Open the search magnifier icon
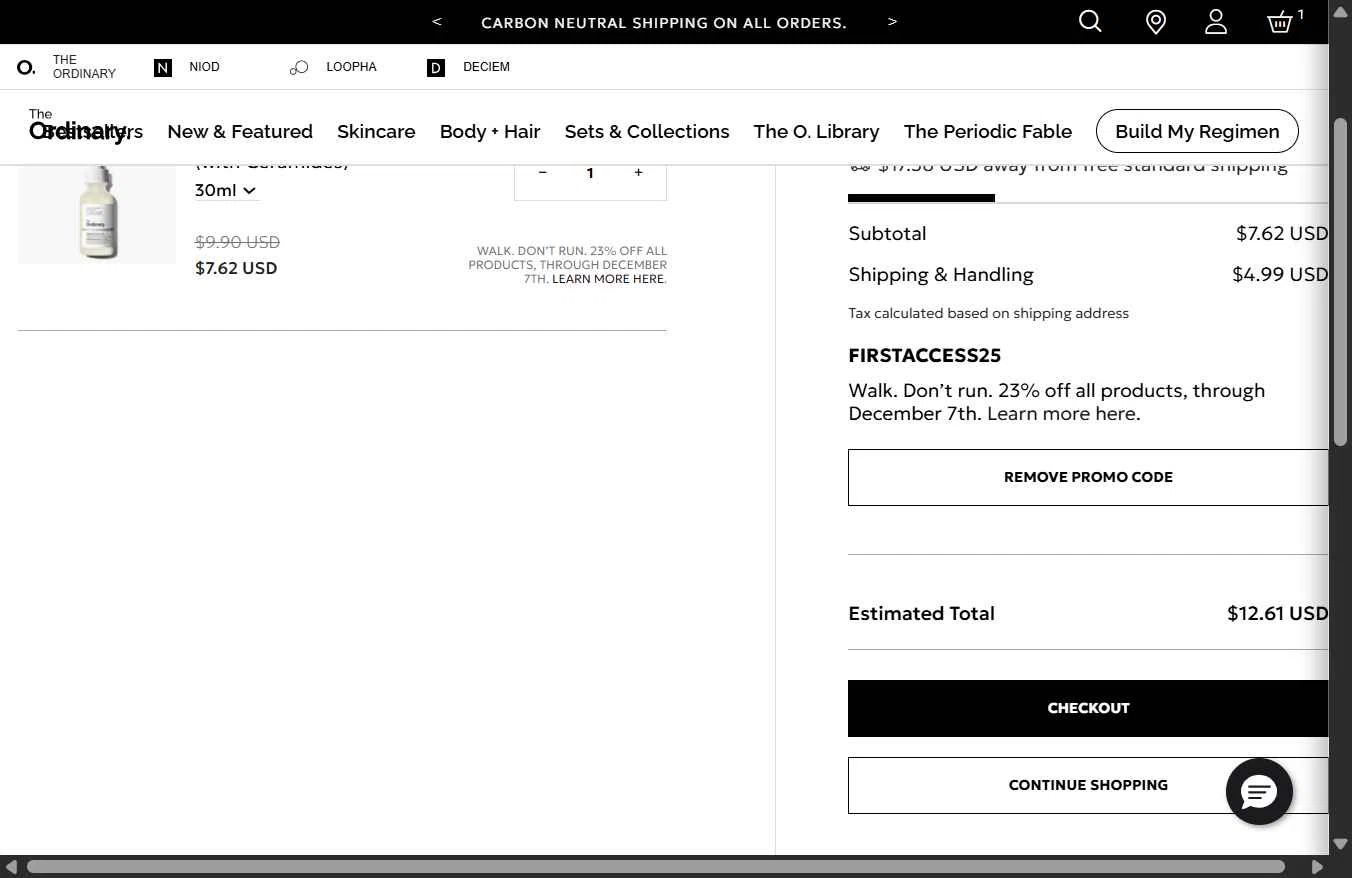The image size is (1352, 878). pyautogui.click(x=1090, y=21)
